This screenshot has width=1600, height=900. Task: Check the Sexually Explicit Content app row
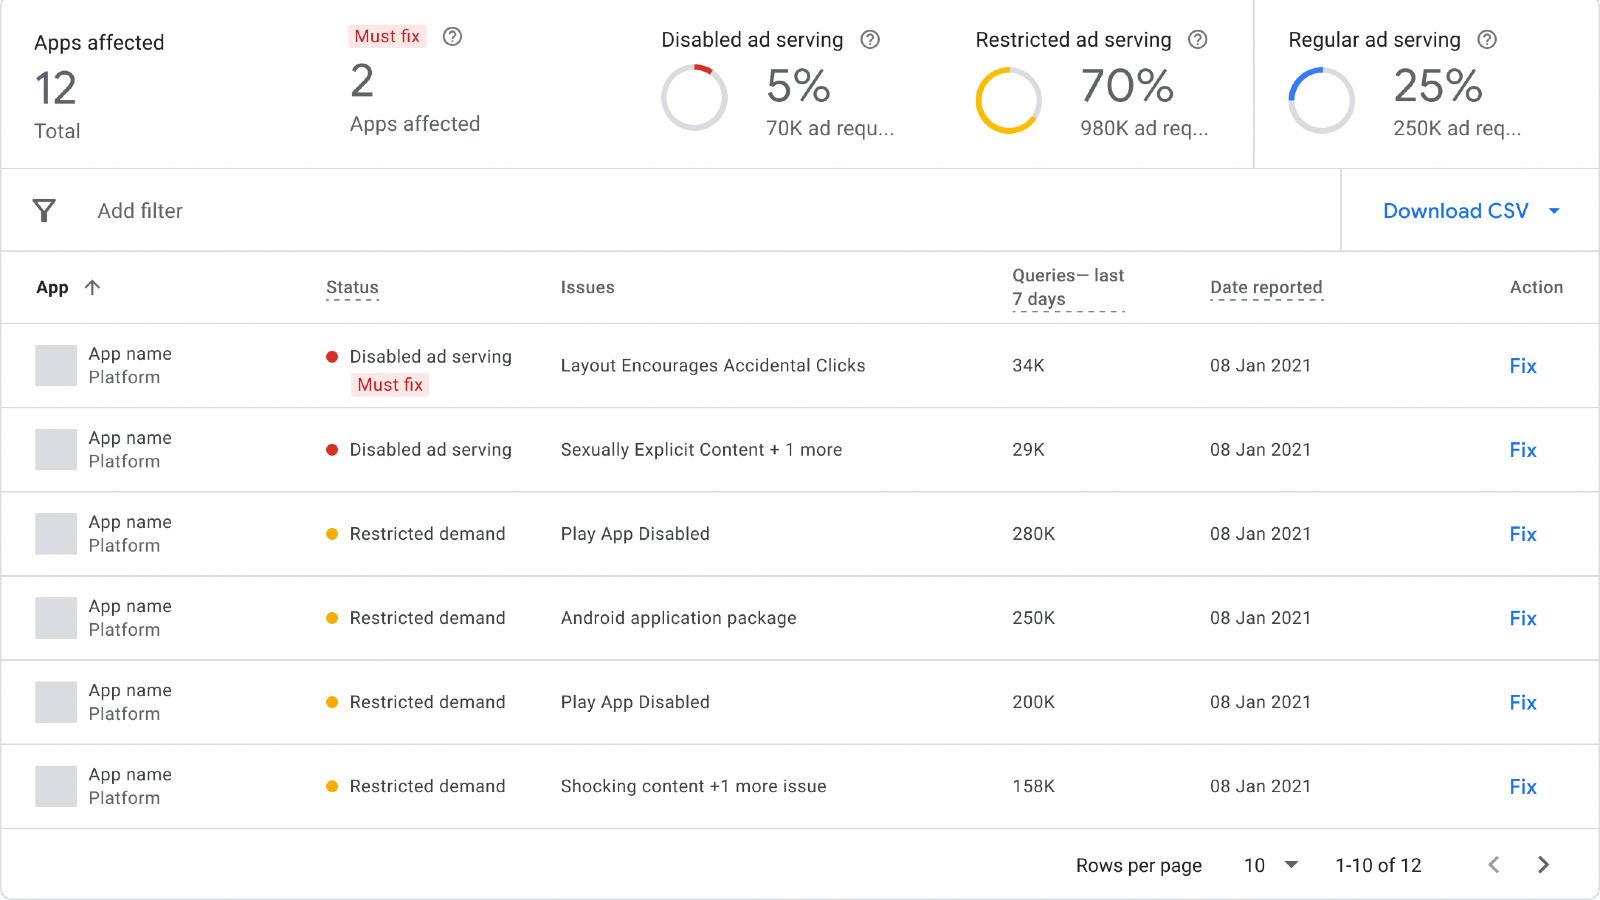[x=56, y=449]
